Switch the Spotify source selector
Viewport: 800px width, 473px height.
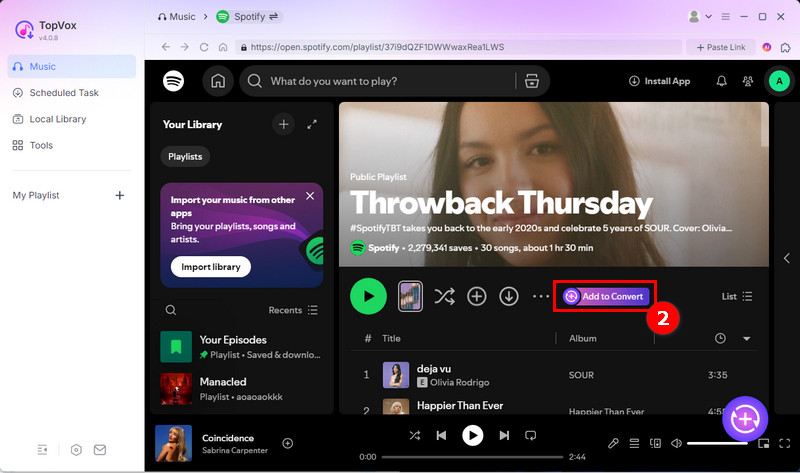(x=249, y=17)
